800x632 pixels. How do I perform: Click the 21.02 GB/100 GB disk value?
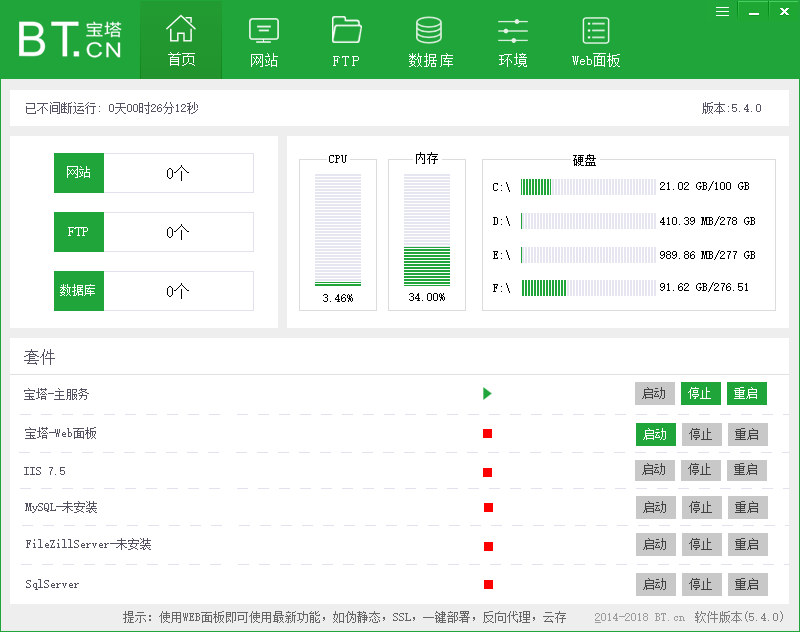(704, 186)
